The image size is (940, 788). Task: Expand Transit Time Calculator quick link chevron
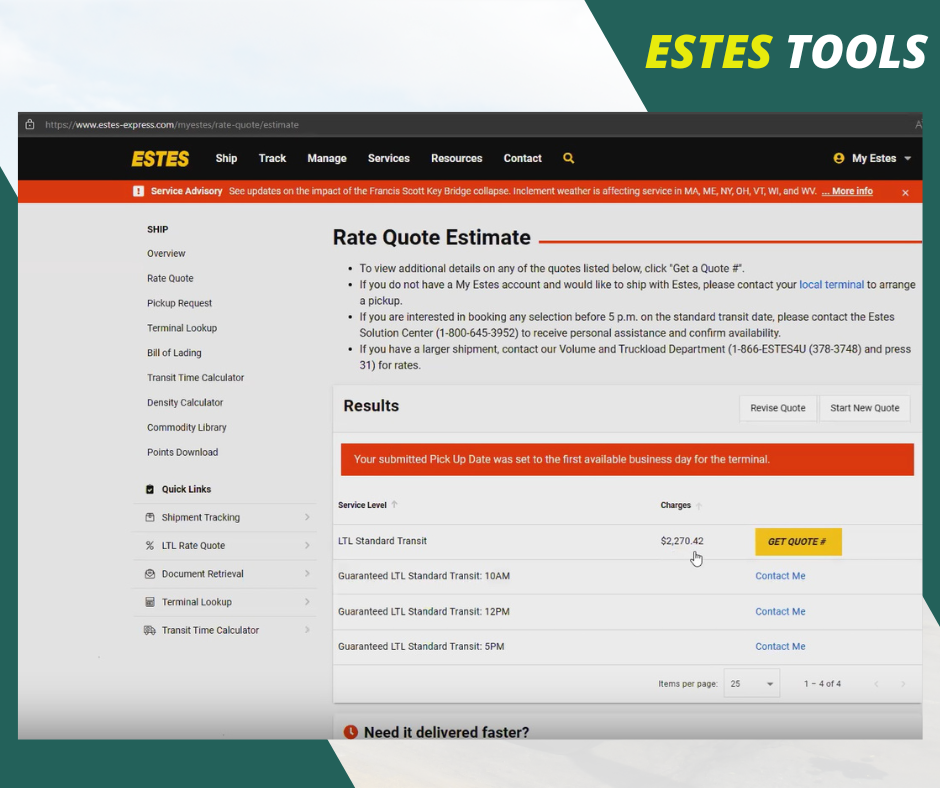tap(307, 630)
